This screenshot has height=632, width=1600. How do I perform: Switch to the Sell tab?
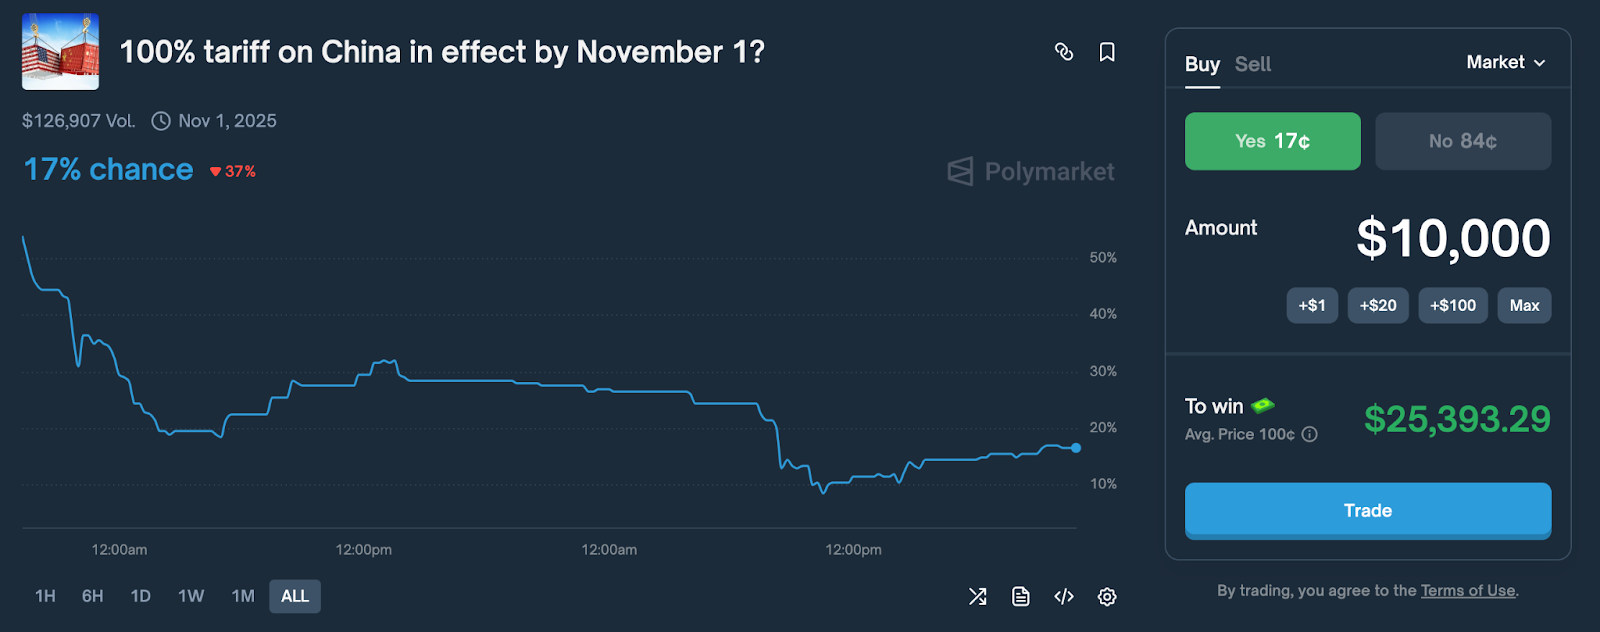click(x=1253, y=64)
